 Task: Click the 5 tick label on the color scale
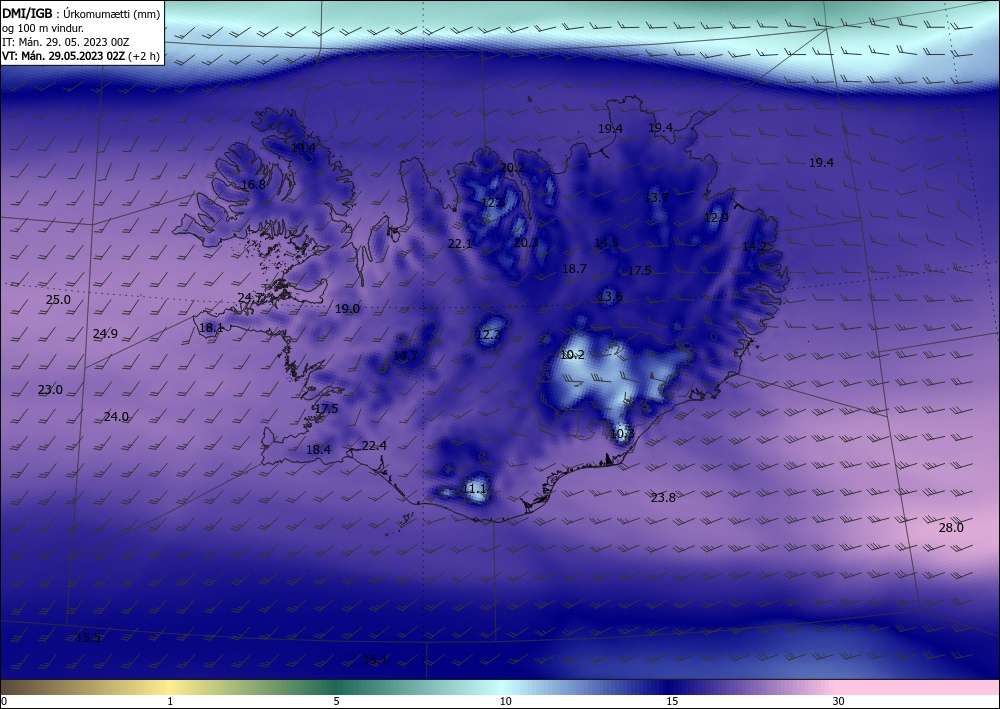(336, 702)
